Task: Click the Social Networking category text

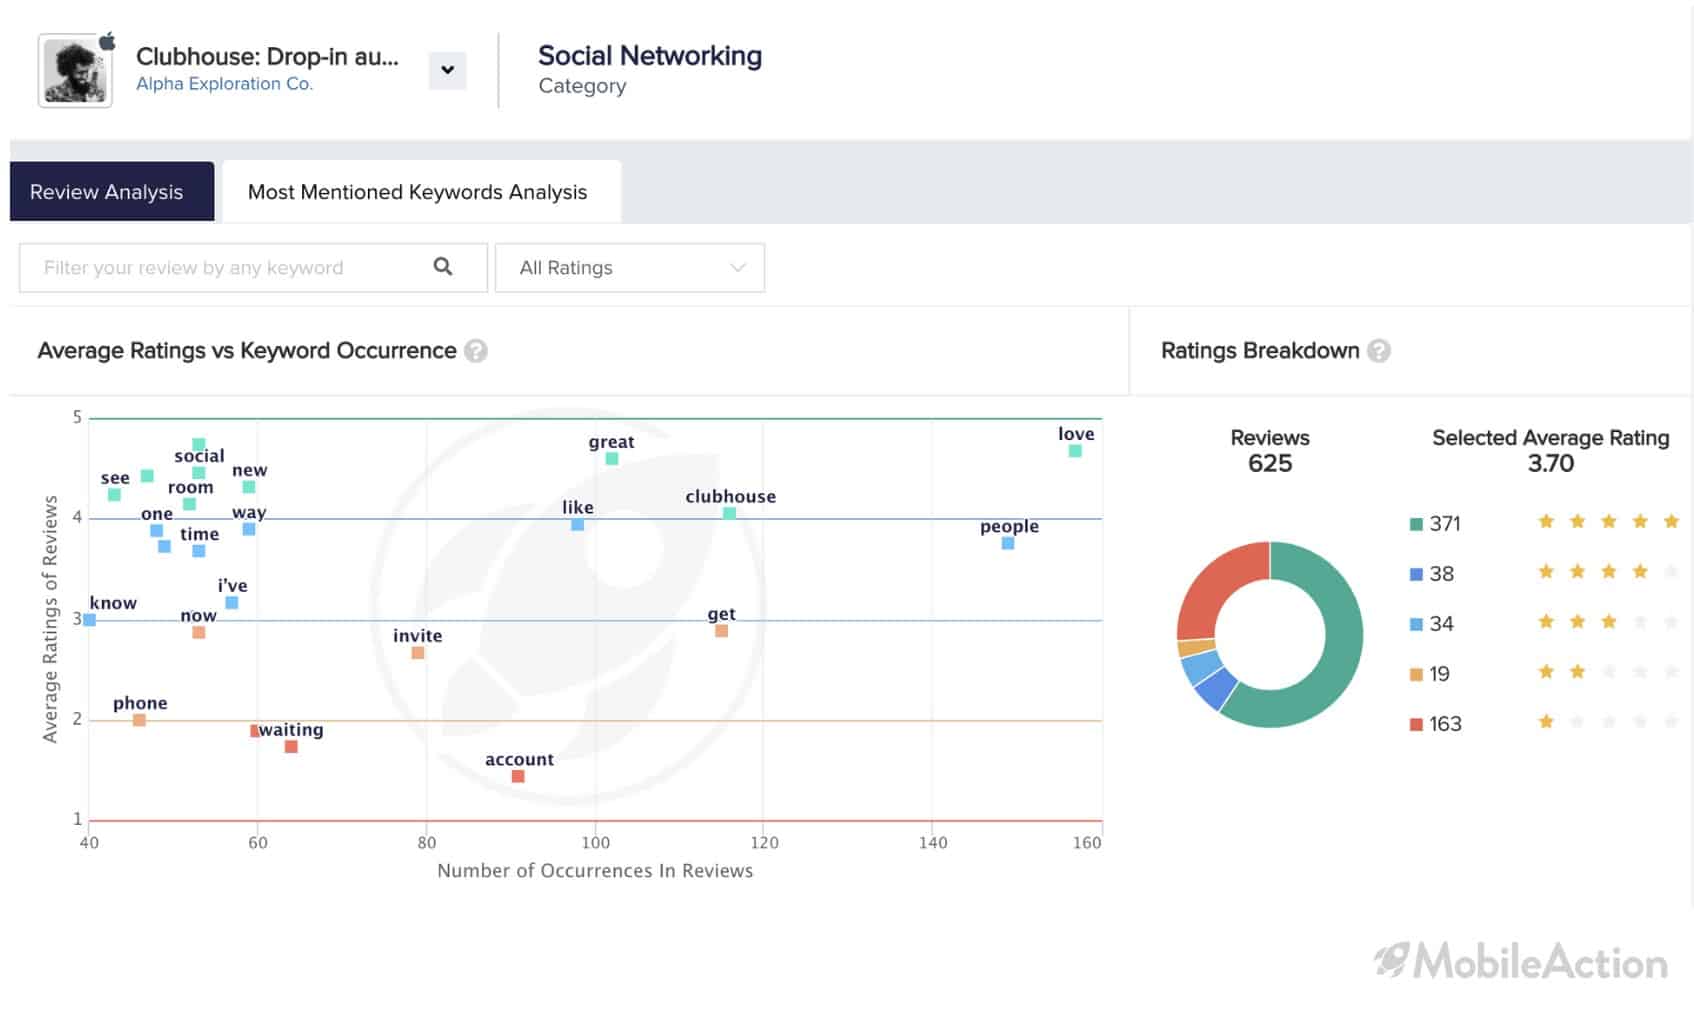Action: coord(650,56)
